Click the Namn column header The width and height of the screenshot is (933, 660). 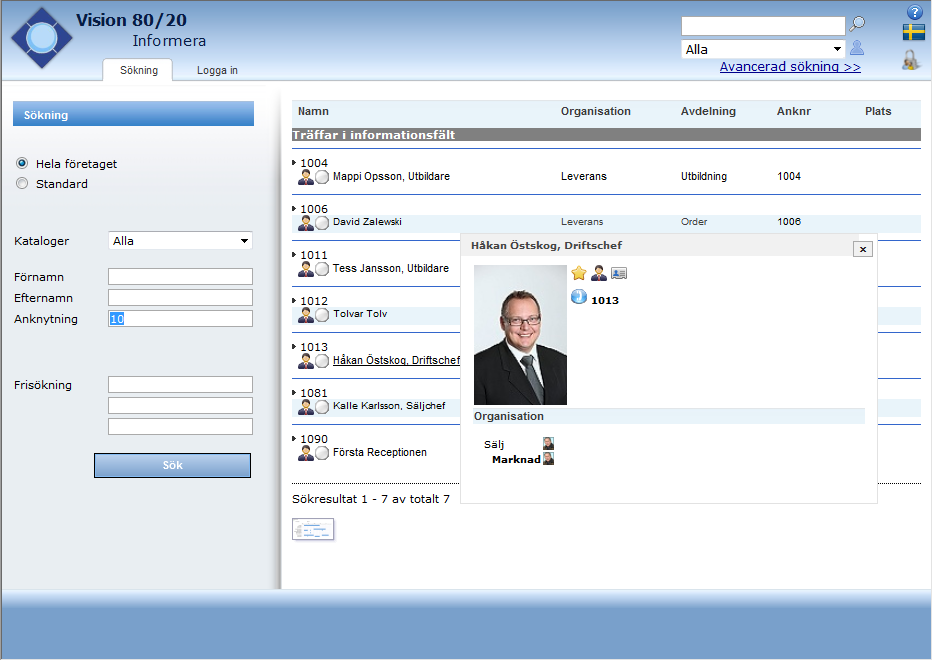(313, 111)
